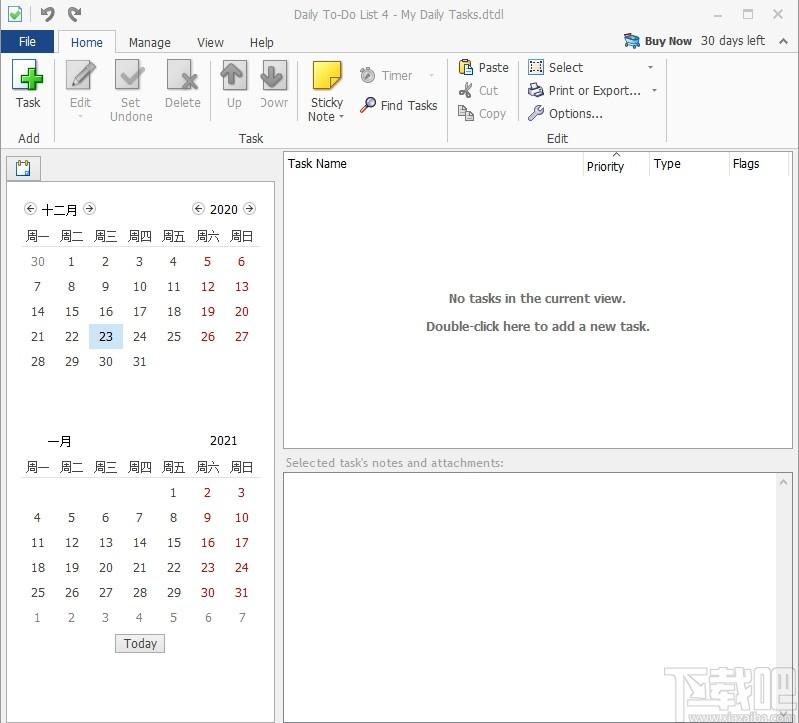Image resolution: width=799 pixels, height=723 pixels.
Task: Expand the Sticky Note dropdown arrow
Action: [341, 117]
